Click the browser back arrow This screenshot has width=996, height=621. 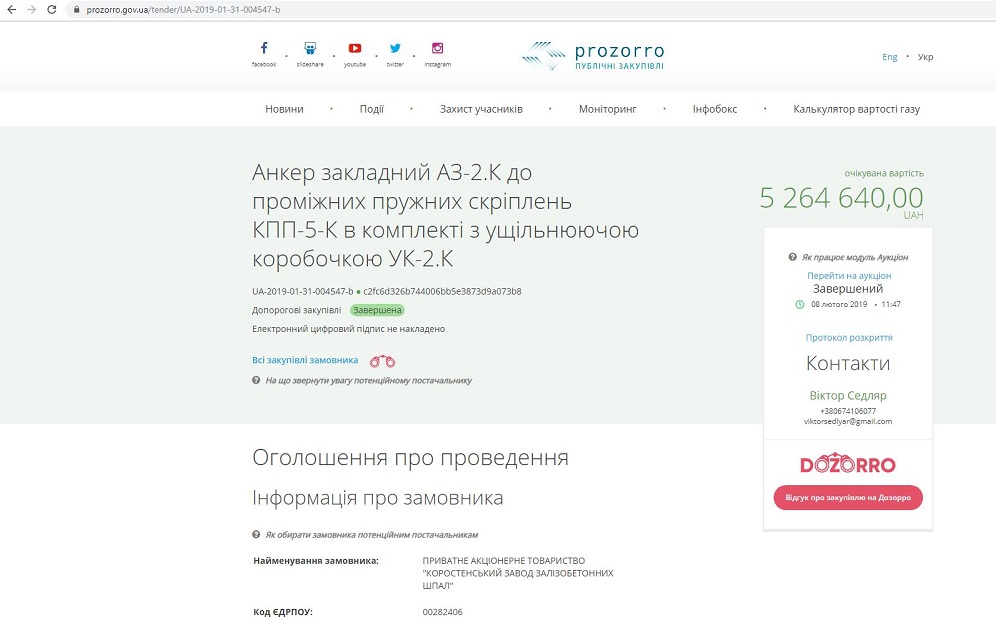(x=12, y=9)
